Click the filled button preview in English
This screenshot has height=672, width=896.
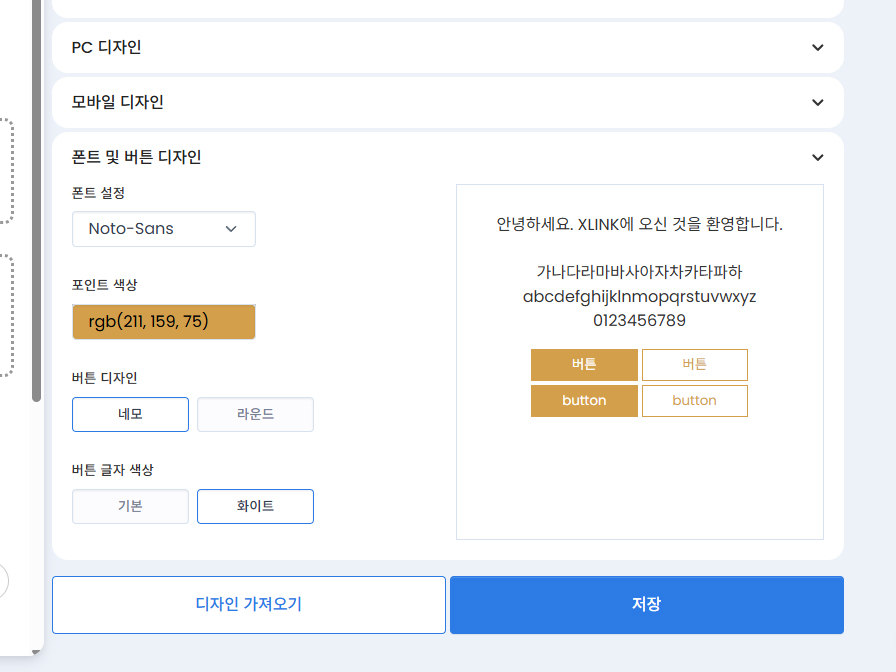[584, 400]
